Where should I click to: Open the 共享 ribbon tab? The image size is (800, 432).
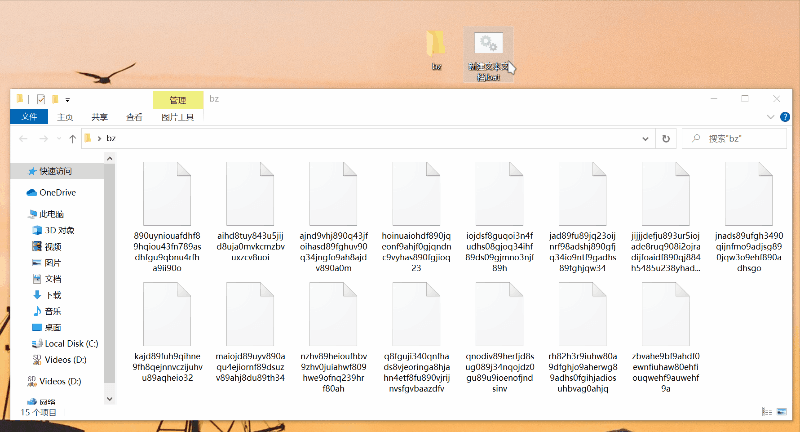tap(100, 116)
